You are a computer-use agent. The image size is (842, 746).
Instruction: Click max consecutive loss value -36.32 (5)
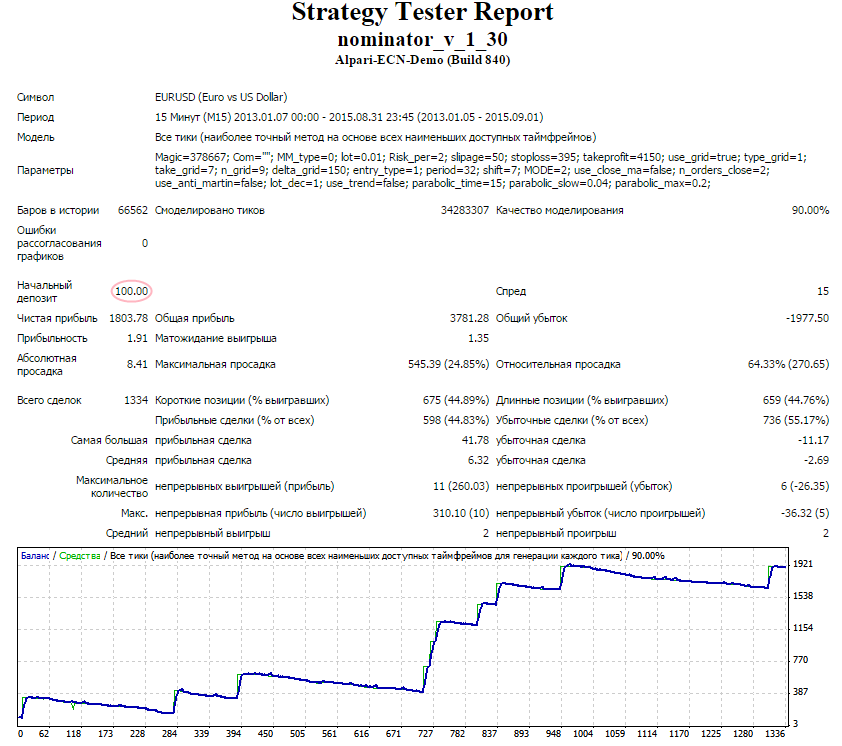coord(804,513)
